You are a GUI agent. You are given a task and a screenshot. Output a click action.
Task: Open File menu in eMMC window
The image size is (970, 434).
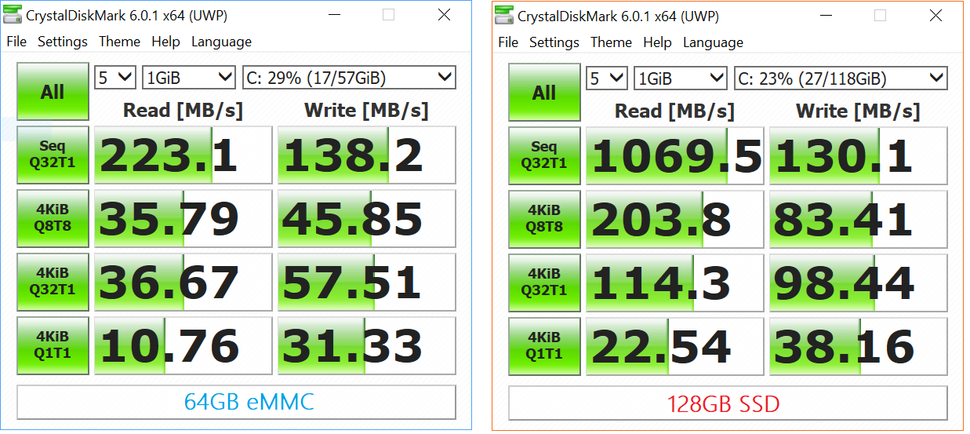[x=16, y=42]
